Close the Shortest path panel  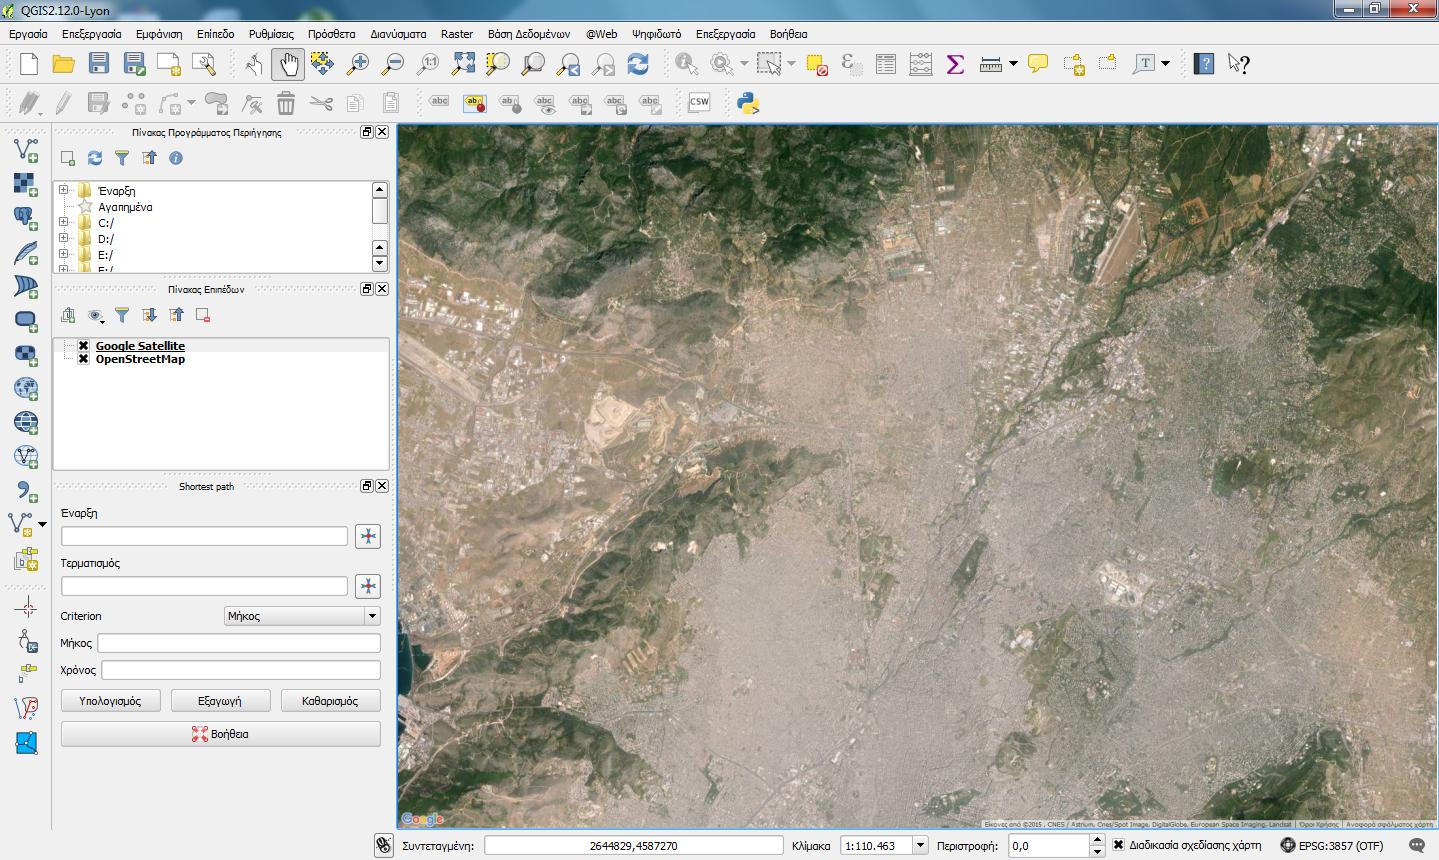tap(382, 486)
